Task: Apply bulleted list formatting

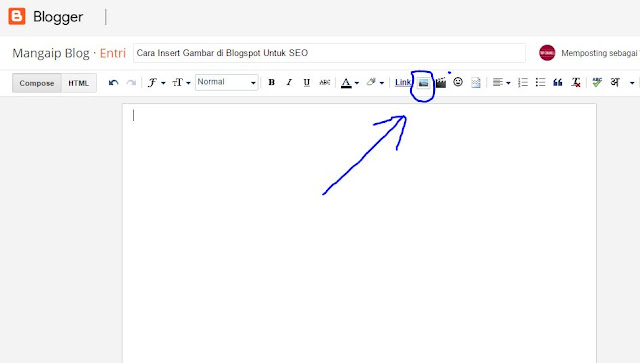Action: pos(540,83)
